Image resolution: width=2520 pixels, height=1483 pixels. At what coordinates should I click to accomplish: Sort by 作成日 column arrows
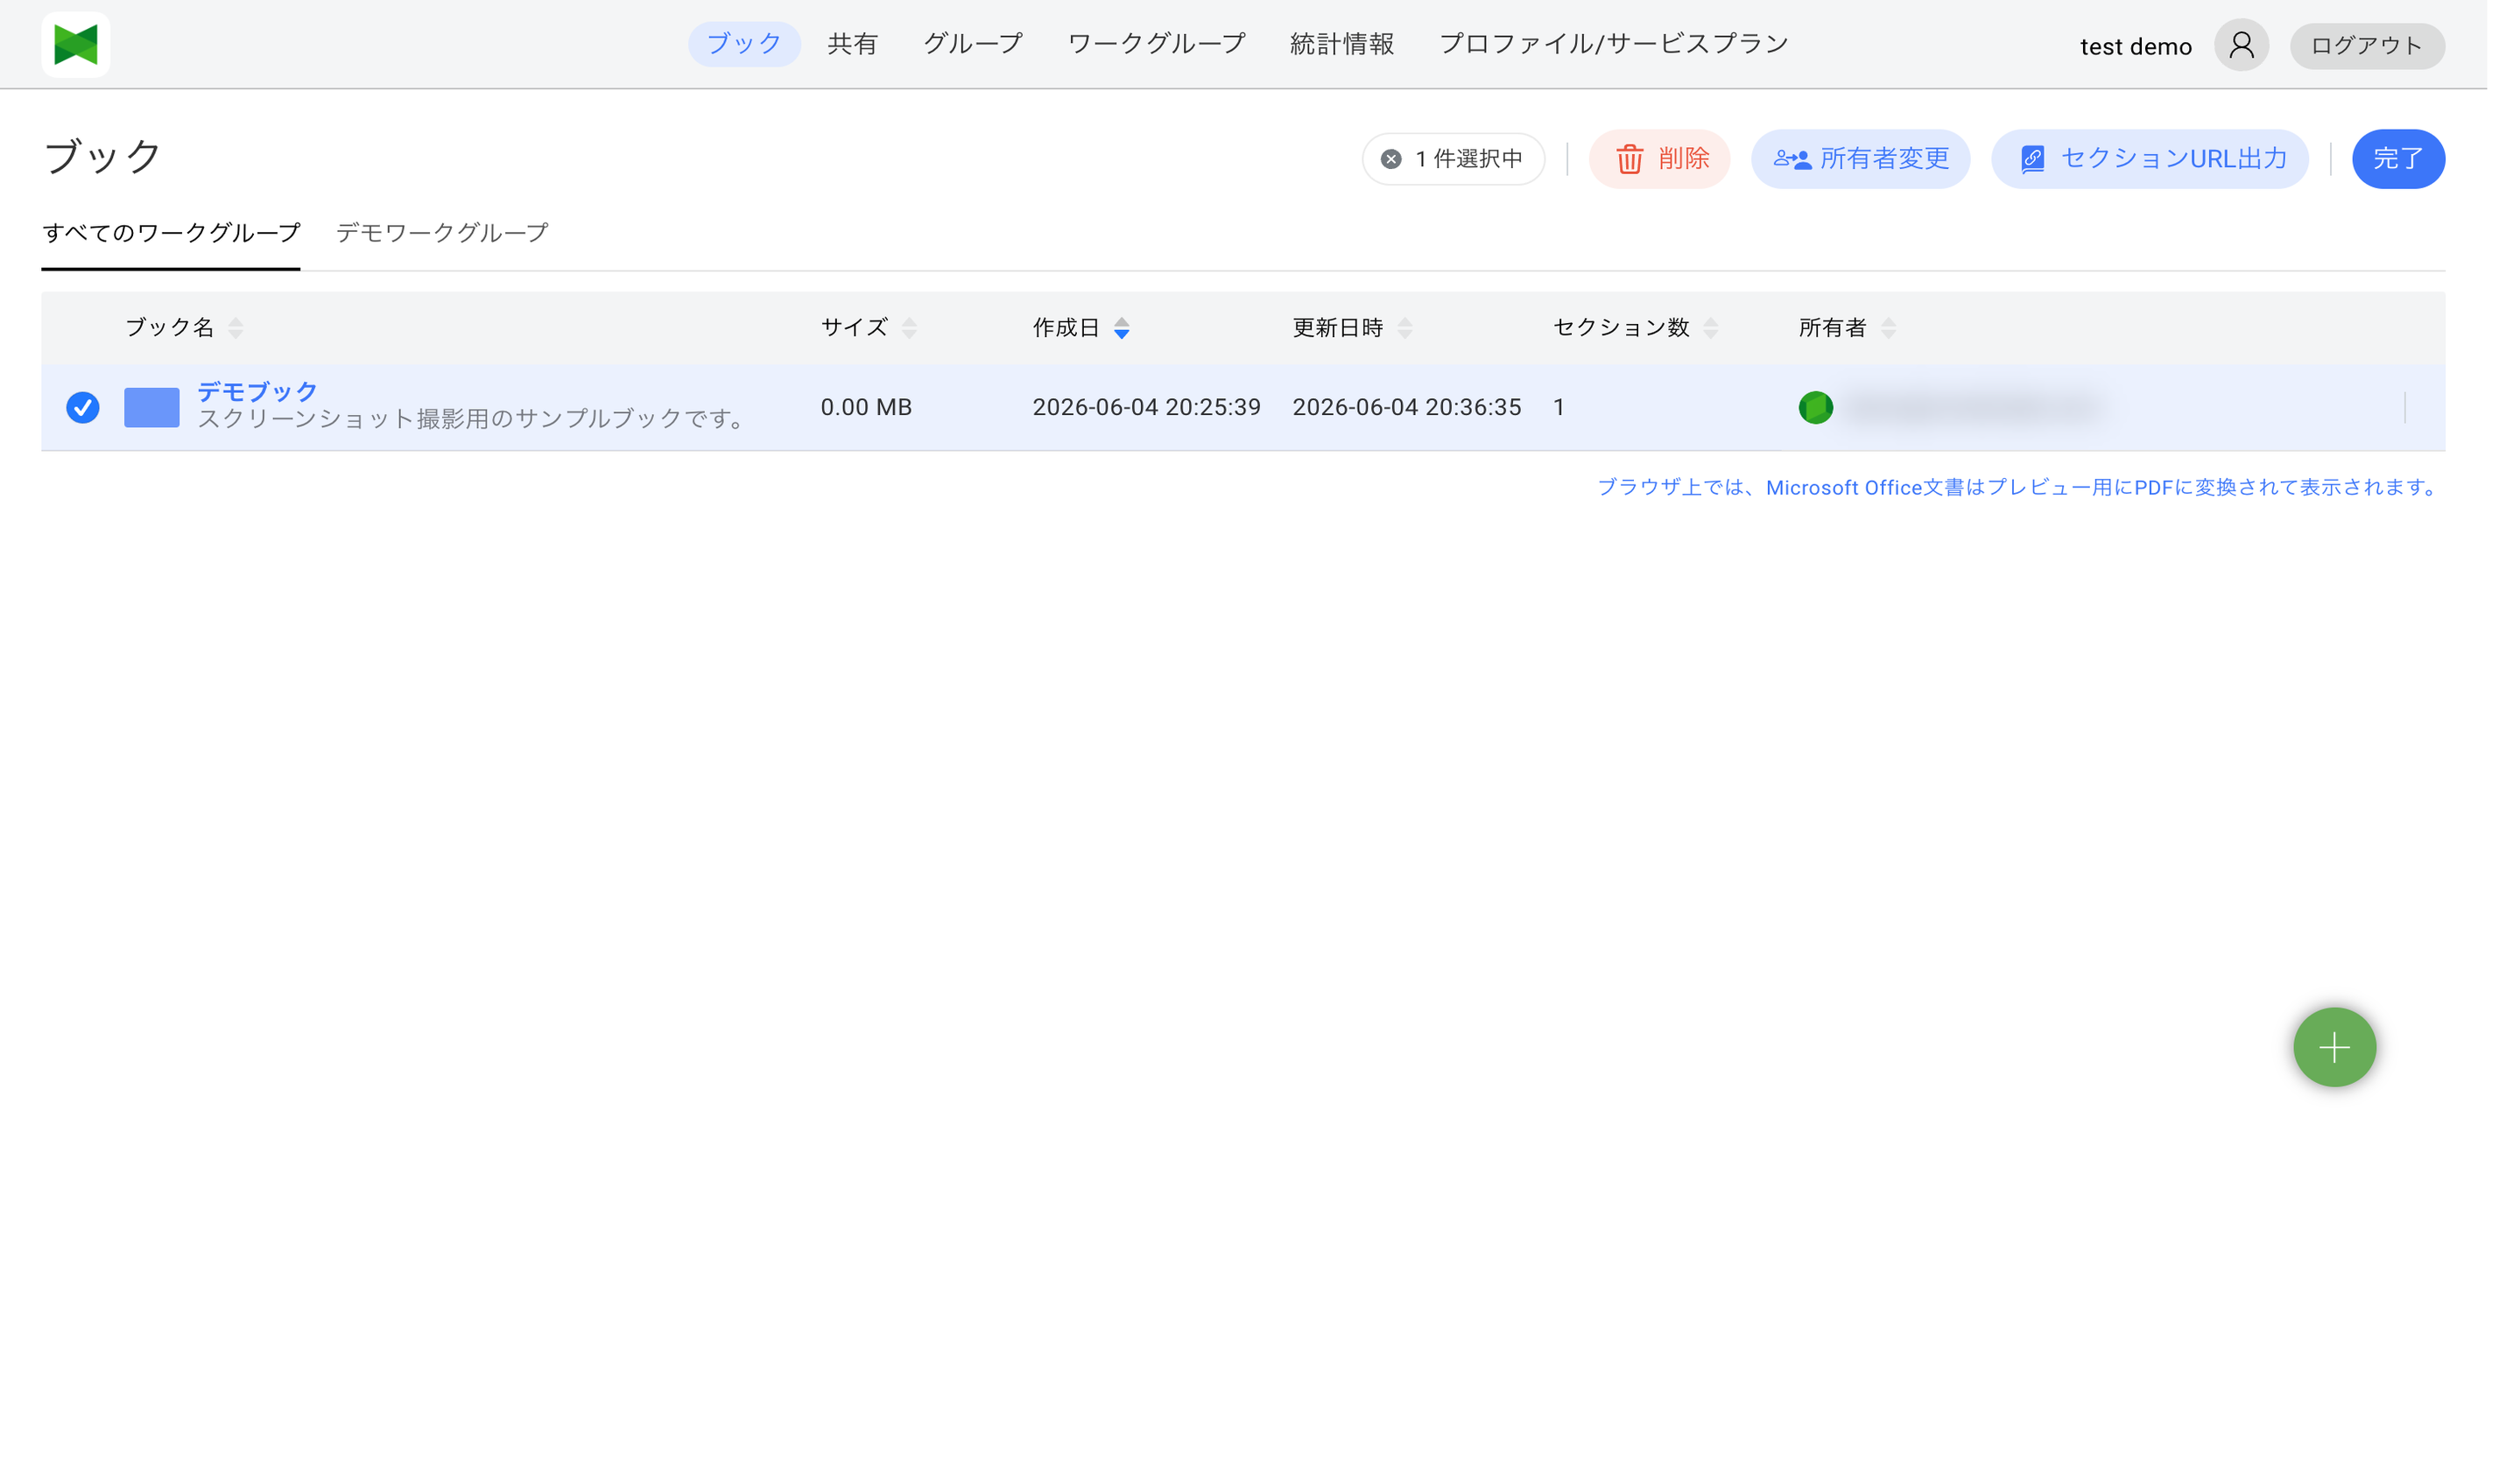(x=1121, y=328)
